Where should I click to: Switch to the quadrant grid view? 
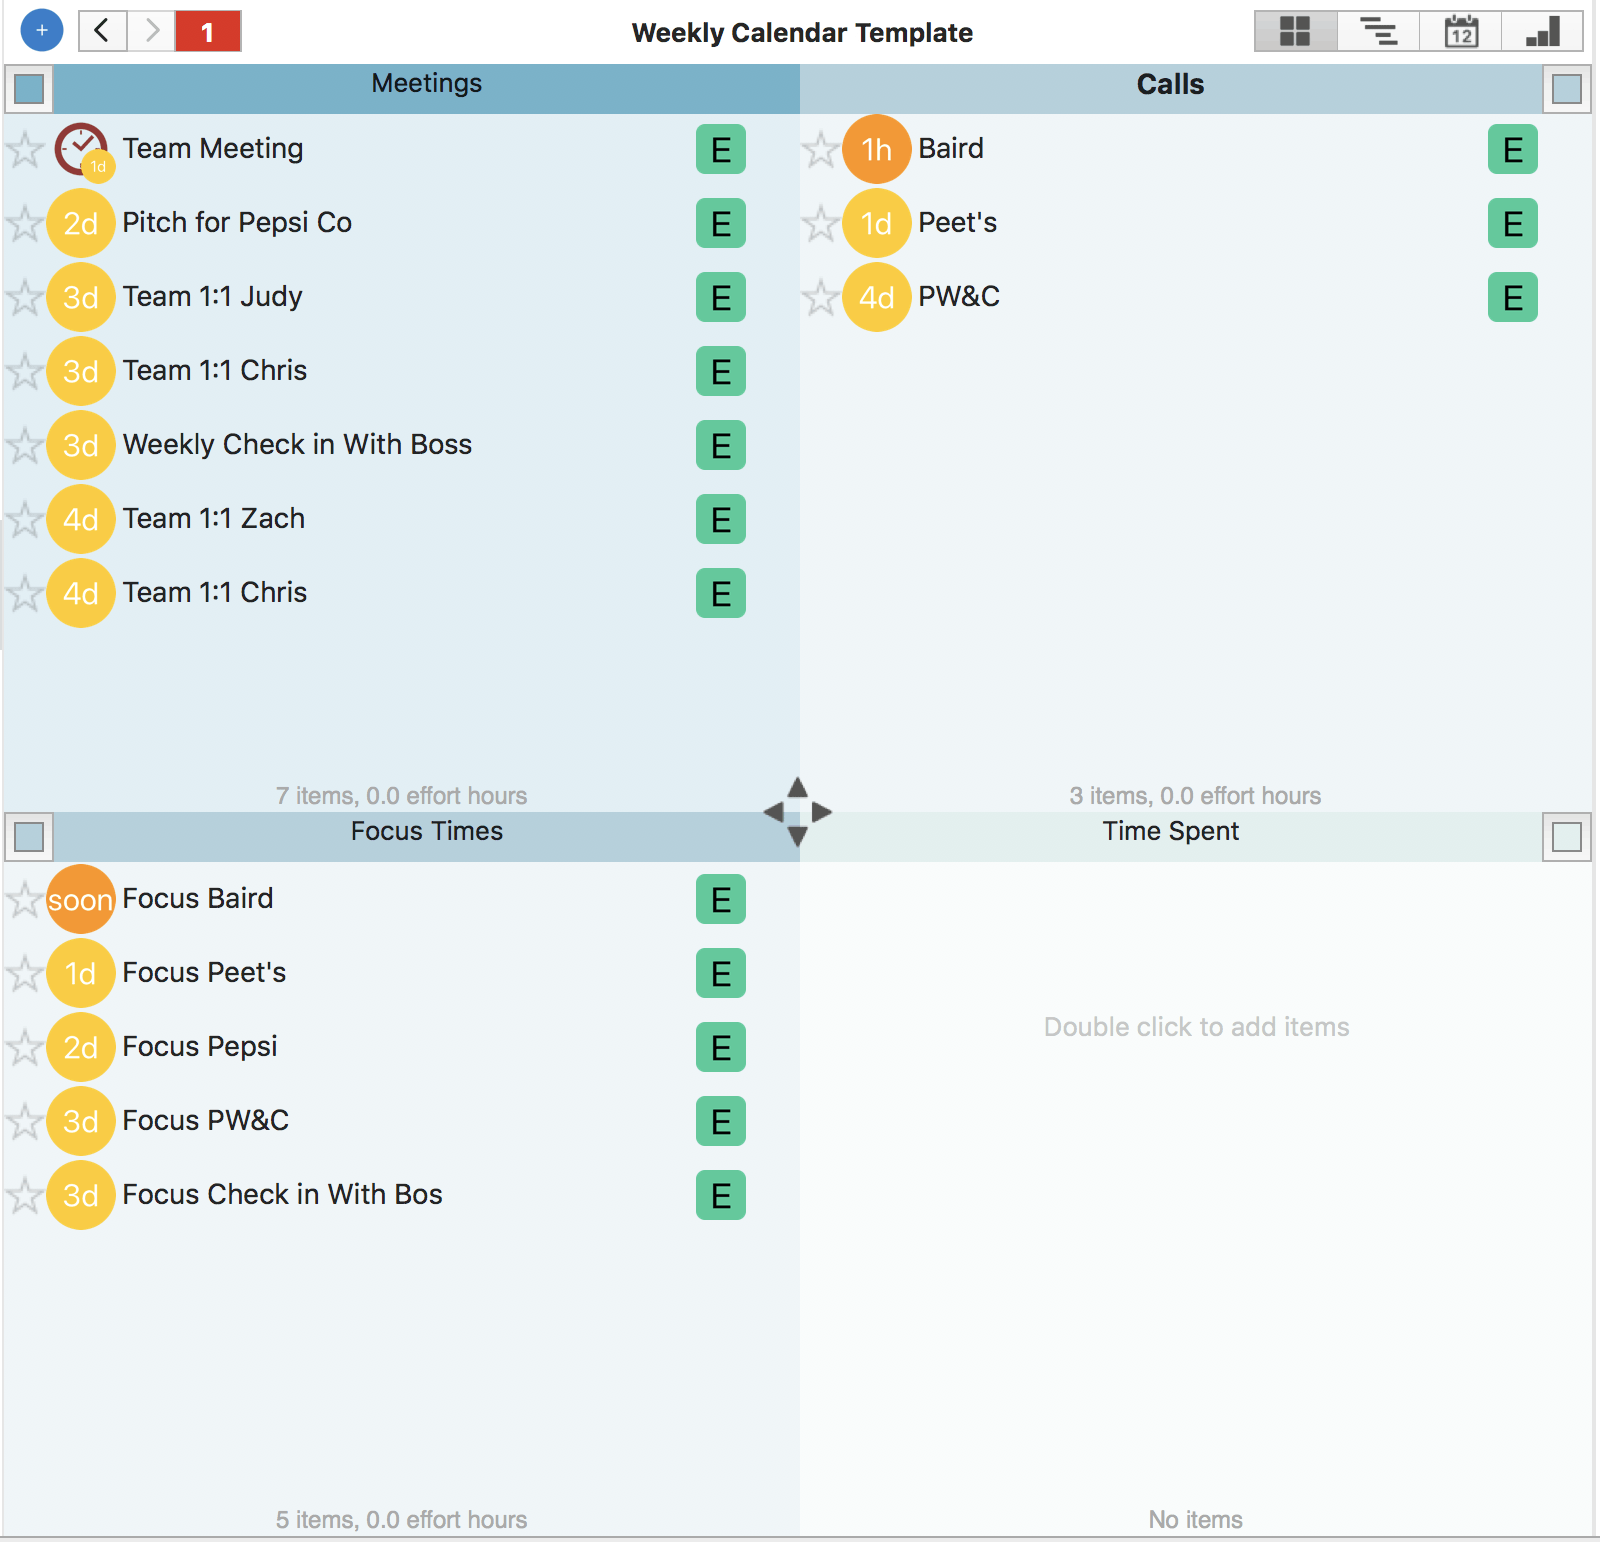[x=1295, y=31]
